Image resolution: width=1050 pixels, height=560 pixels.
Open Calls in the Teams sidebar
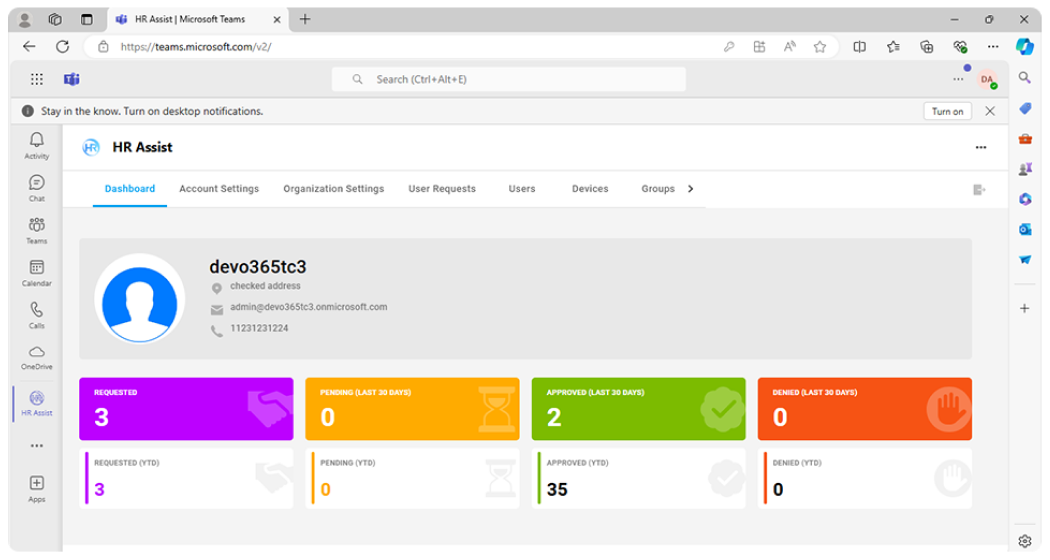tap(37, 314)
